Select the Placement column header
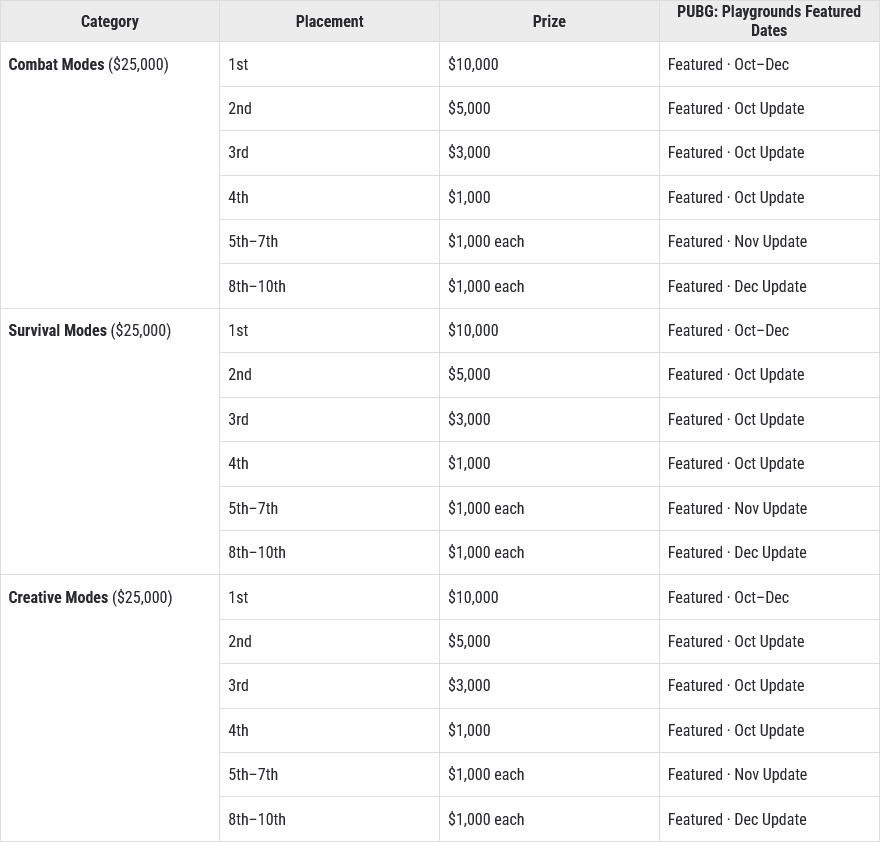The width and height of the screenshot is (880, 842). click(329, 21)
